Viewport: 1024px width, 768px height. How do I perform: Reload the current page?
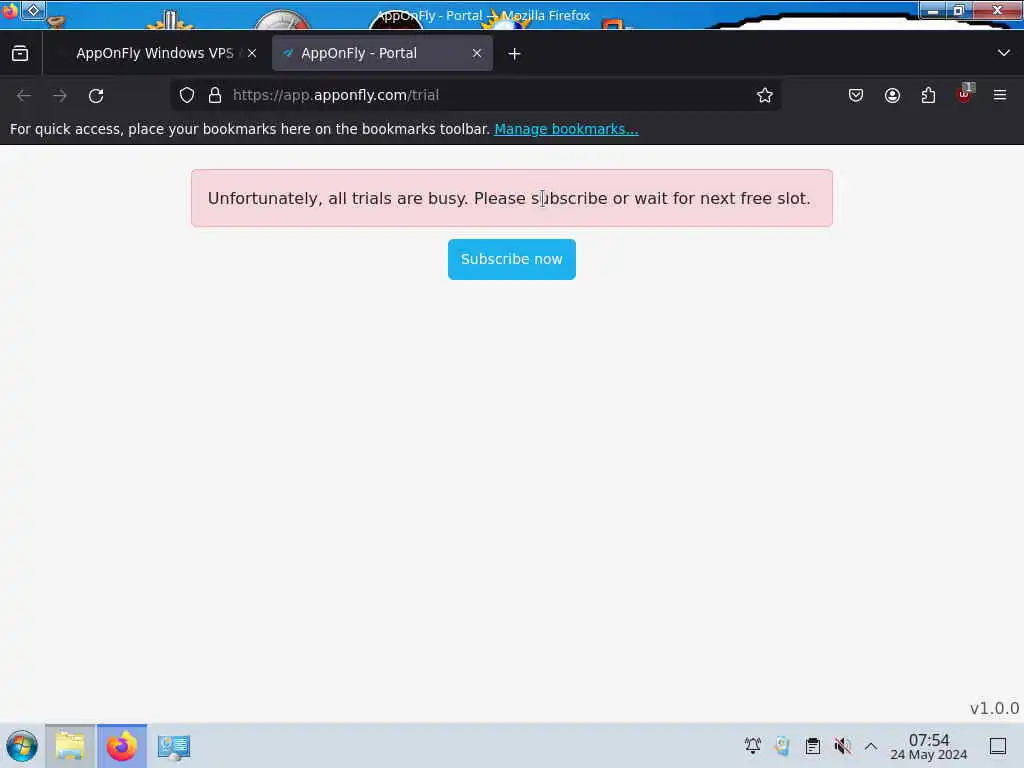(x=96, y=95)
